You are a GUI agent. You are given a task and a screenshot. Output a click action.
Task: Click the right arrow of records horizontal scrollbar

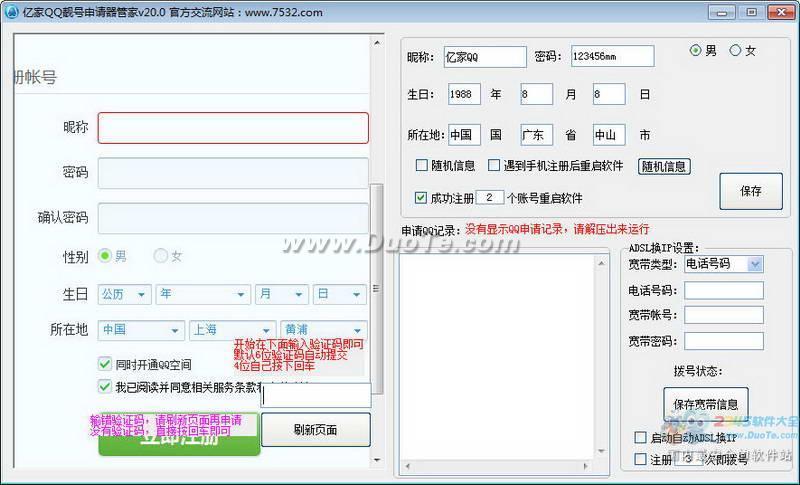pyautogui.click(x=586, y=466)
